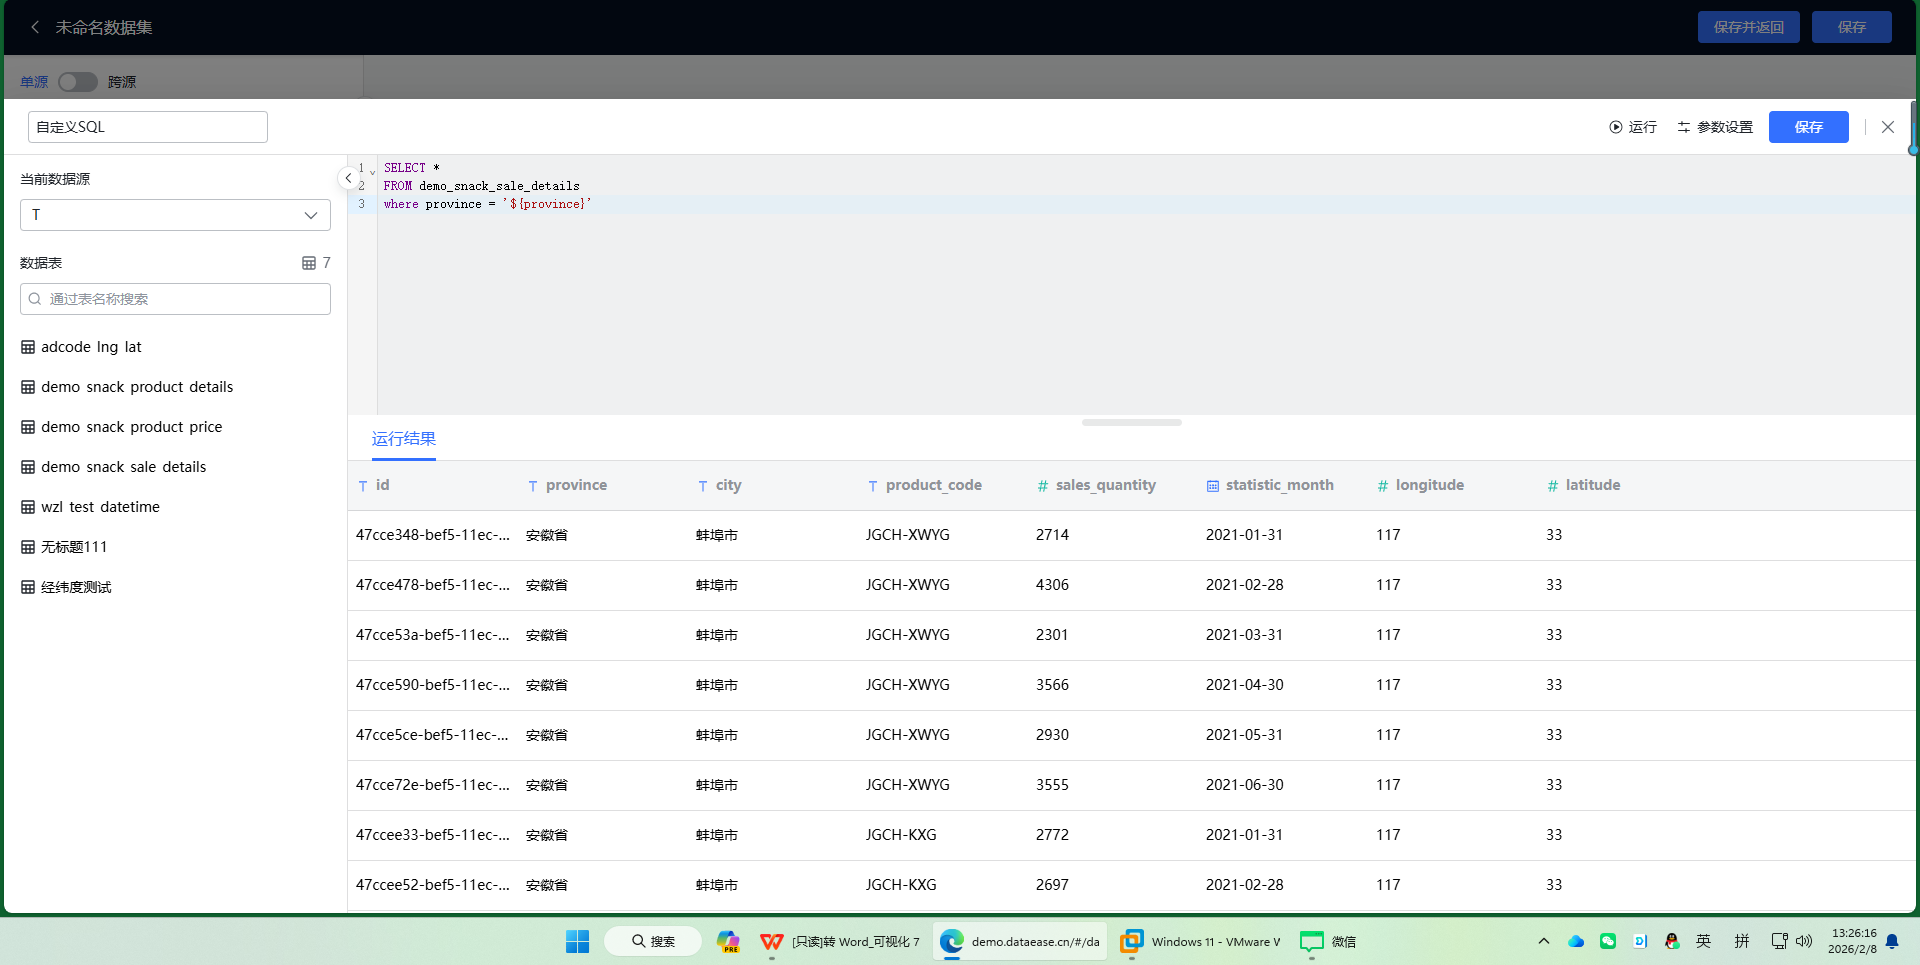Open 参数设置 parameter settings
Image resolution: width=1920 pixels, height=965 pixels.
[1715, 127]
